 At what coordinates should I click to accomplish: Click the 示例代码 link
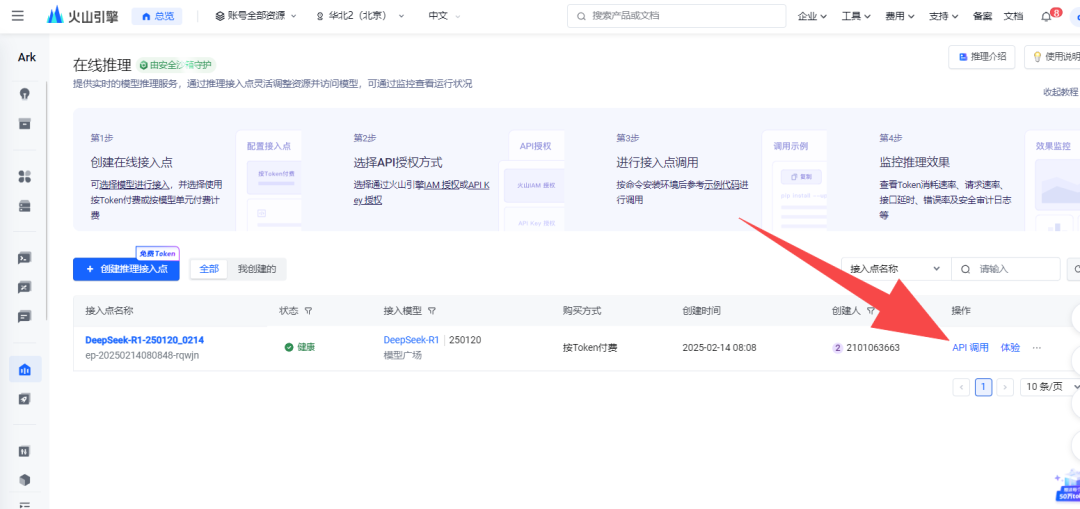pyautogui.click(x=721, y=185)
